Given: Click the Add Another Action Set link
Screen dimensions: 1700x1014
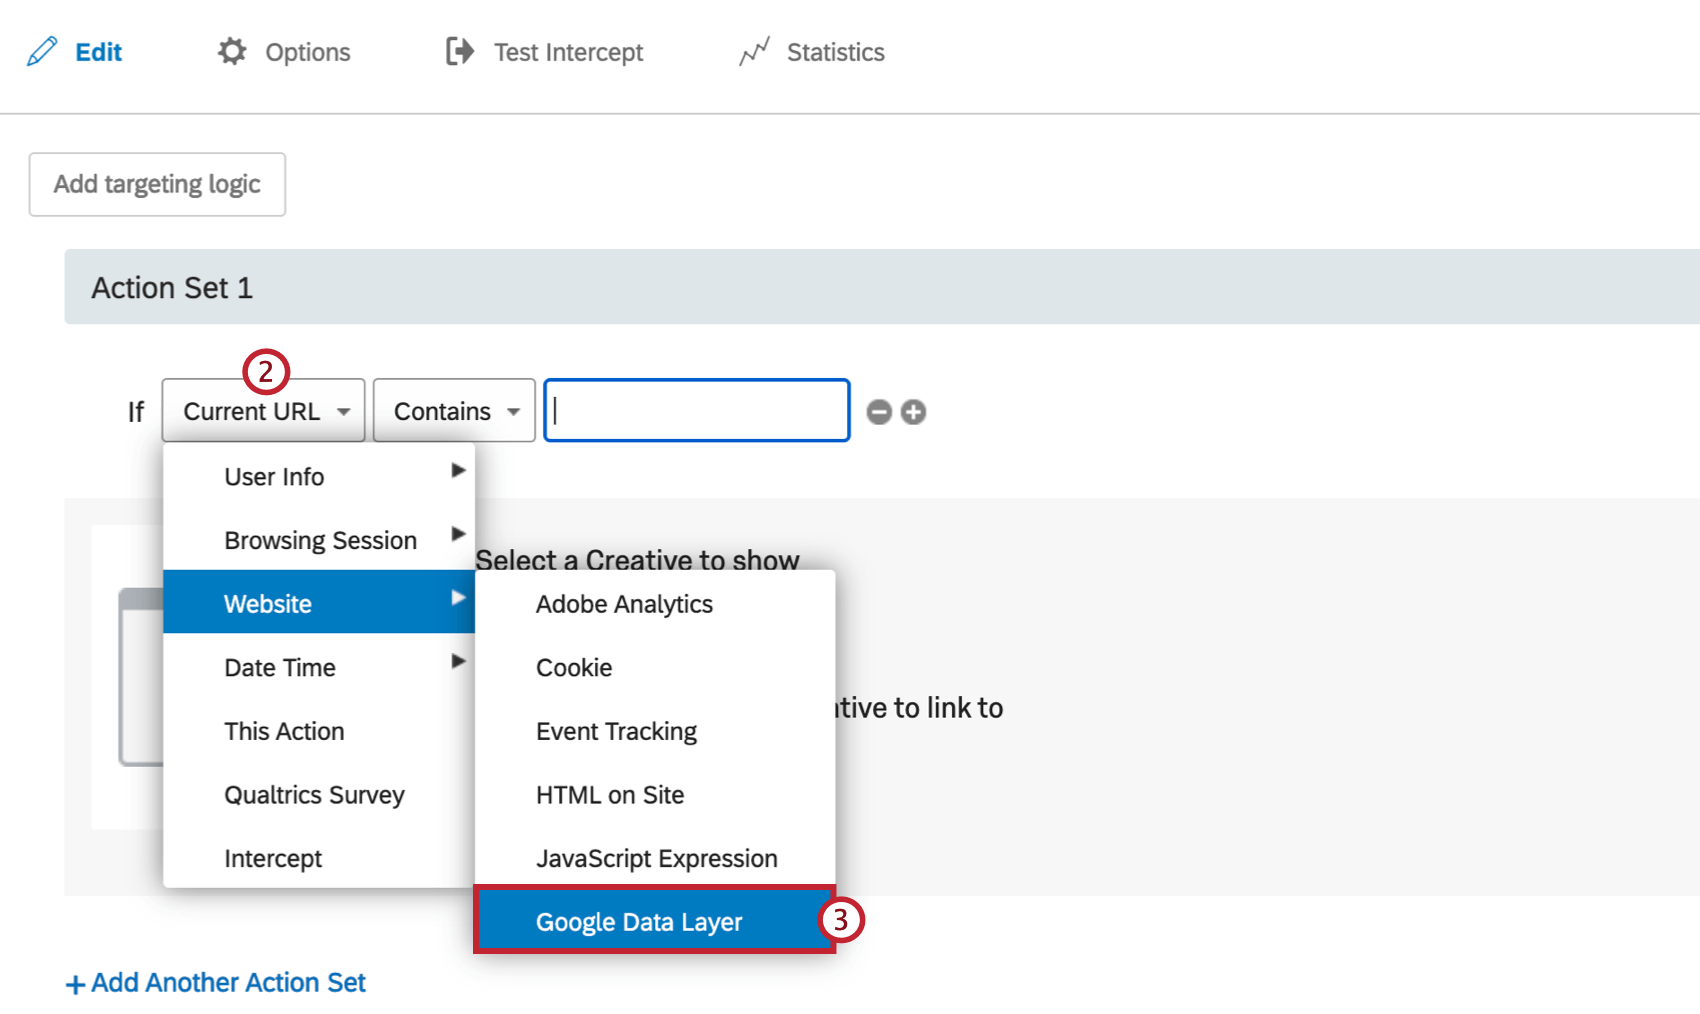Looking at the screenshot, I should click(x=216, y=982).
